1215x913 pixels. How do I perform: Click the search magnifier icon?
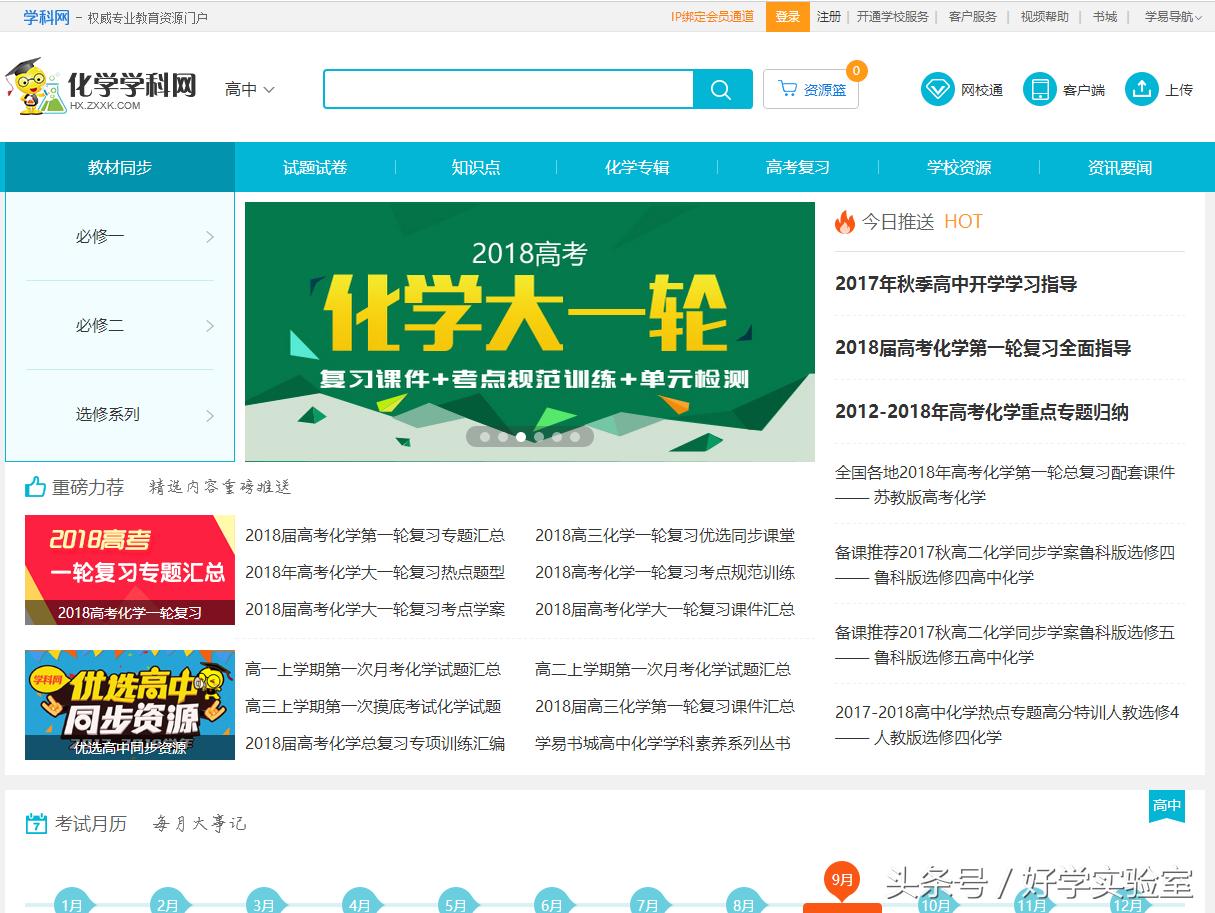coord(722,89)
